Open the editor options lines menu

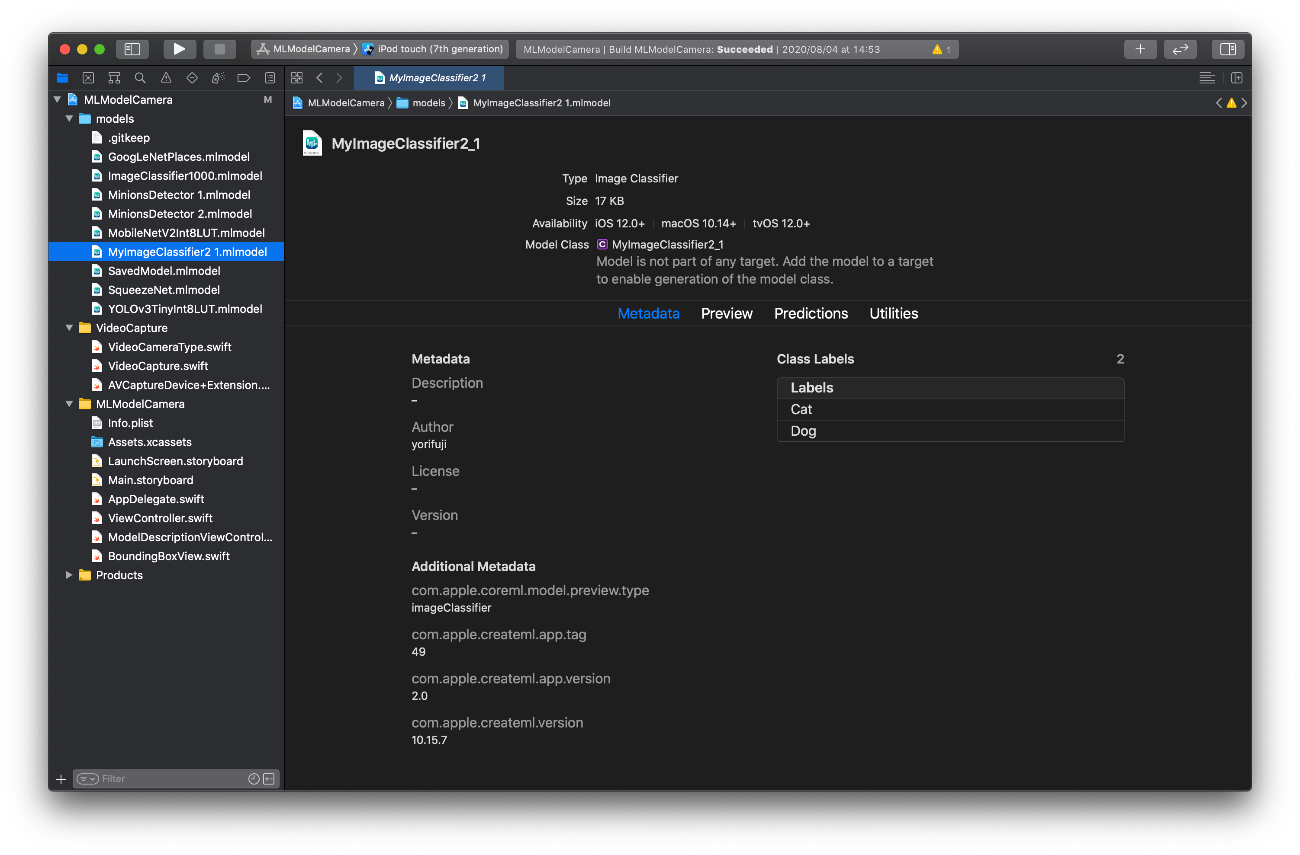pyautogui.click(x=1207, y=78)
